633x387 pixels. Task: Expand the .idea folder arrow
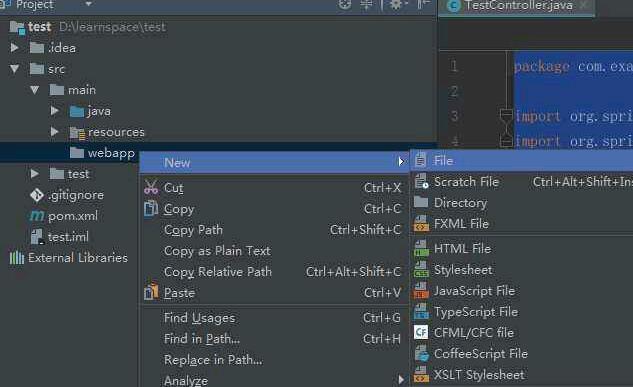[x=15, y=48]
